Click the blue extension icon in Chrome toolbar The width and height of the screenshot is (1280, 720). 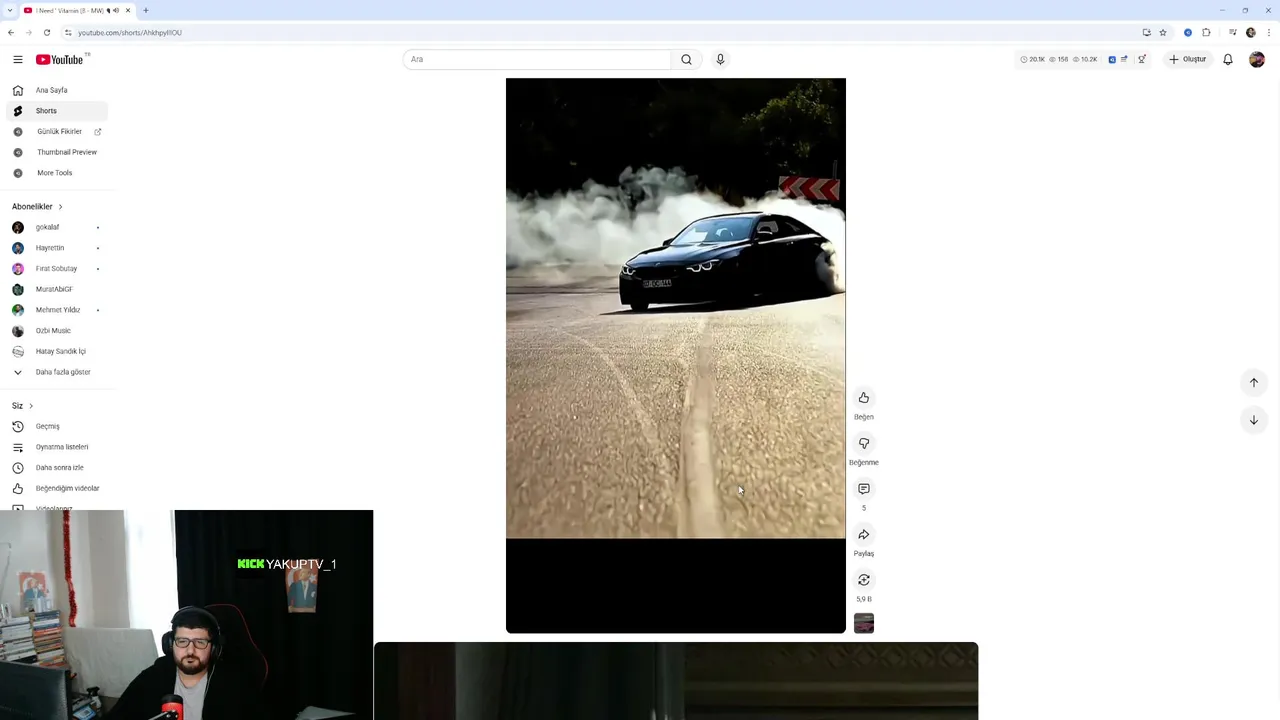1188,32
